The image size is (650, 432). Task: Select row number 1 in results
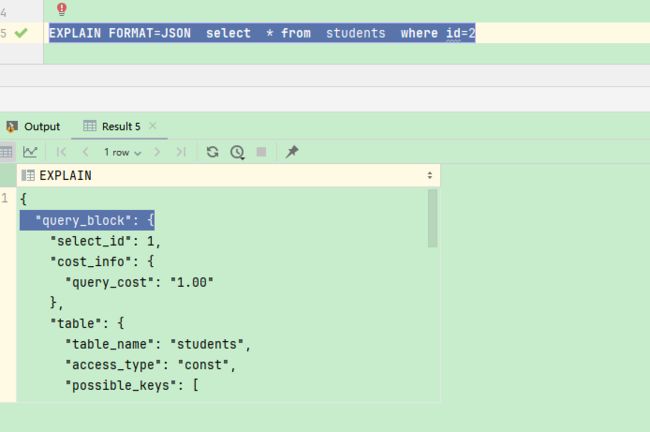(x=5, y=198)
